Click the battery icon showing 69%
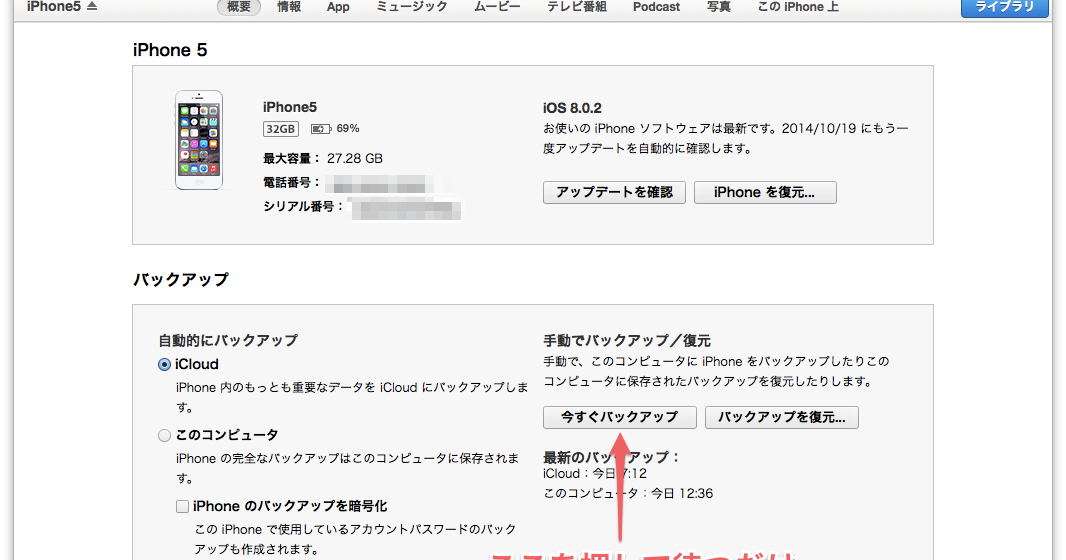 pyautogui.click(x=320, y=128)
